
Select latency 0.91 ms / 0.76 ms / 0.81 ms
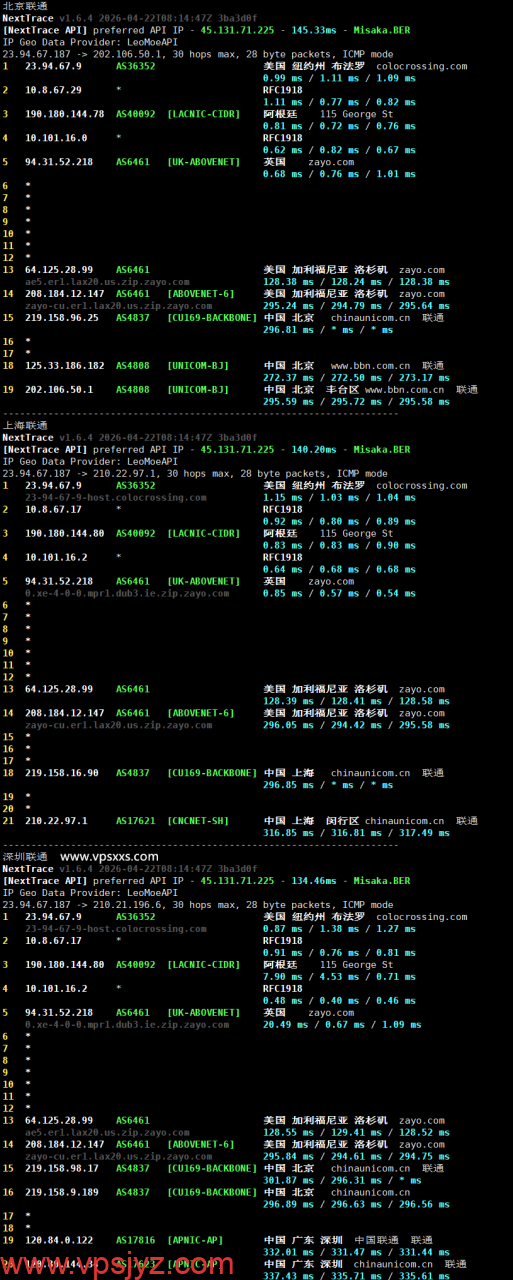point(340,952)
